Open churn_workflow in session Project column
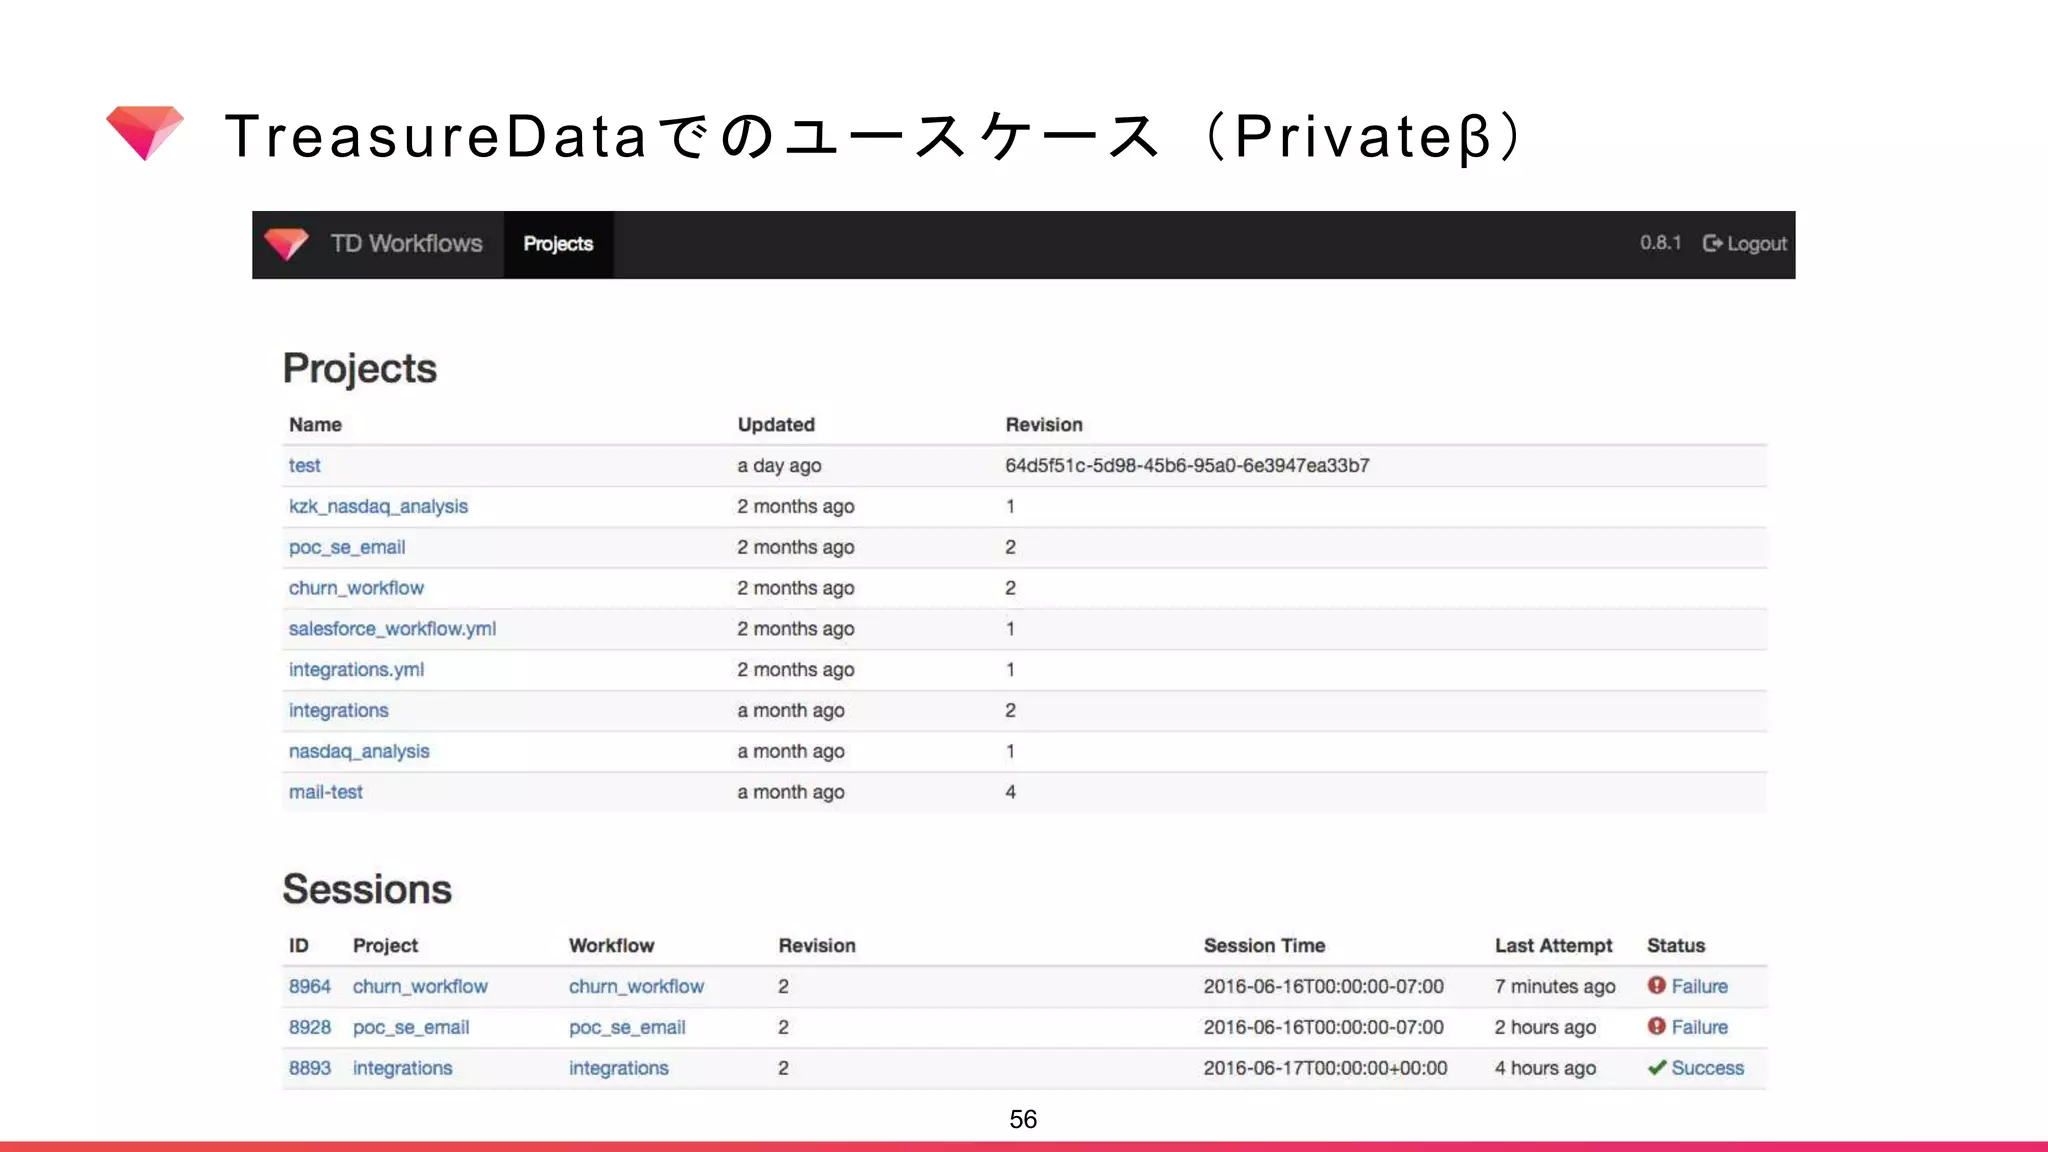The height and width of the screenshot is (1152, 2048). (420, 987)
